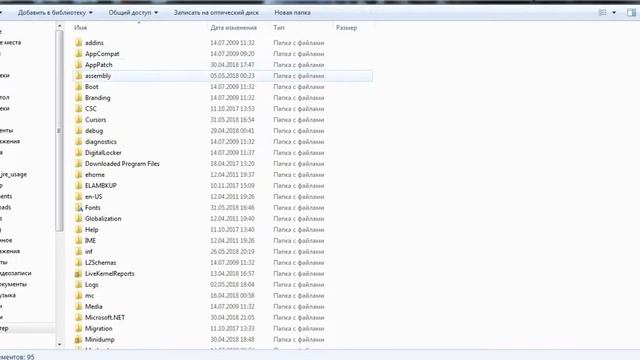Select jre_usage in the navigation pane
The height and width of the screenshot is (360, 640).
(x=13, y=174)
